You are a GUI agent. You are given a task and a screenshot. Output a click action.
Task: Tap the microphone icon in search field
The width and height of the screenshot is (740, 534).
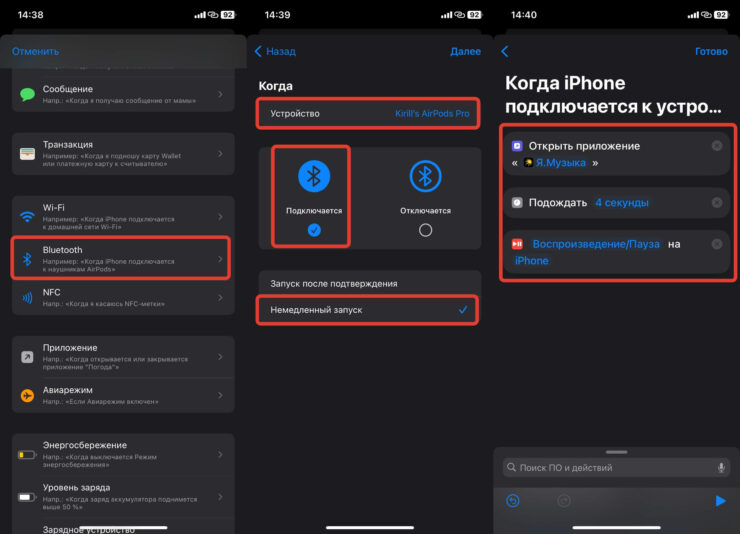point(721,467)
